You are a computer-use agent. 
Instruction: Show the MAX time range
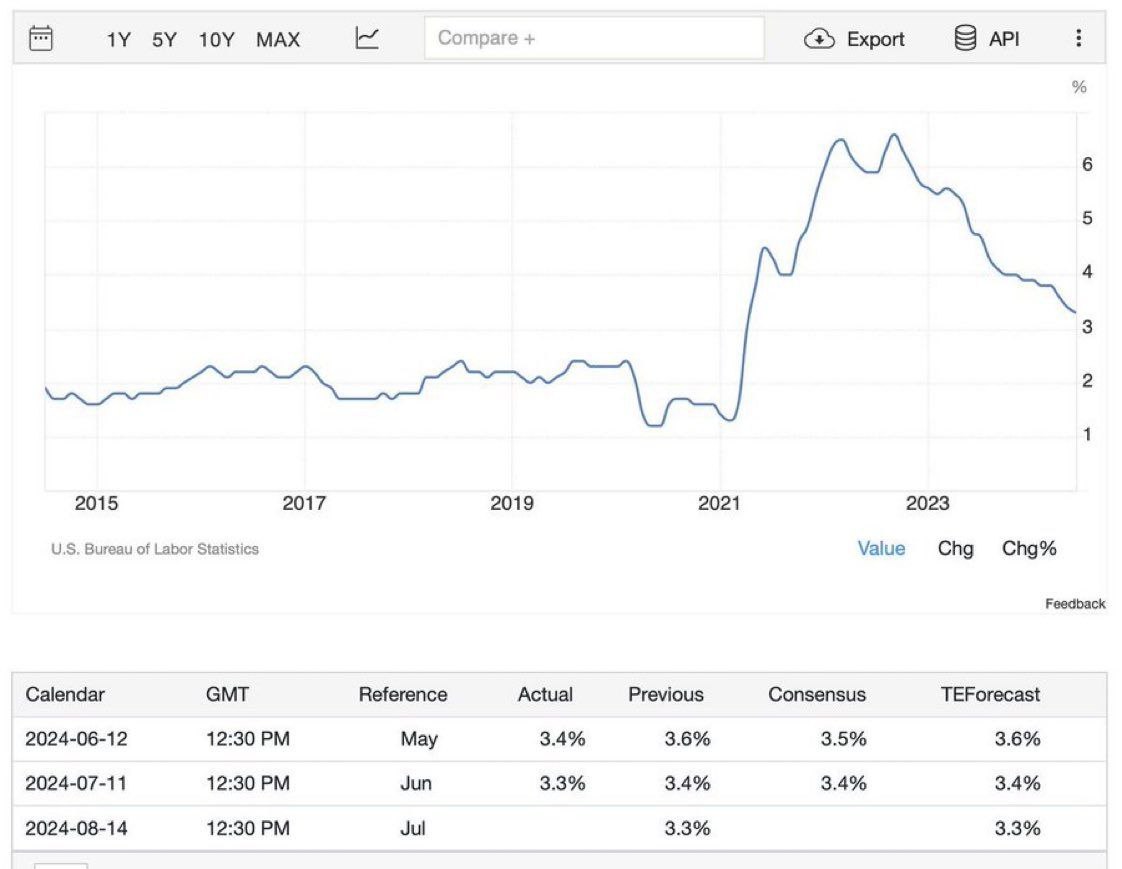tap(278, 40)
